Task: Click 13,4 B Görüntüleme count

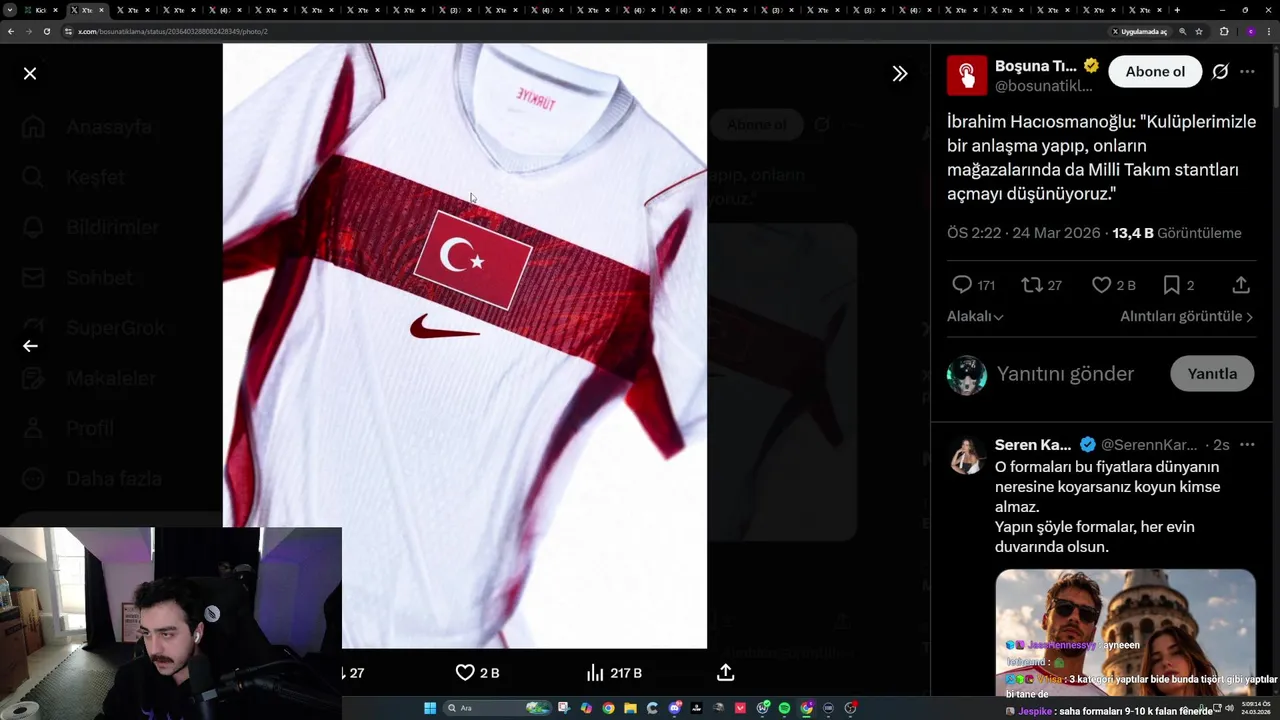Action: point(1177,233)
